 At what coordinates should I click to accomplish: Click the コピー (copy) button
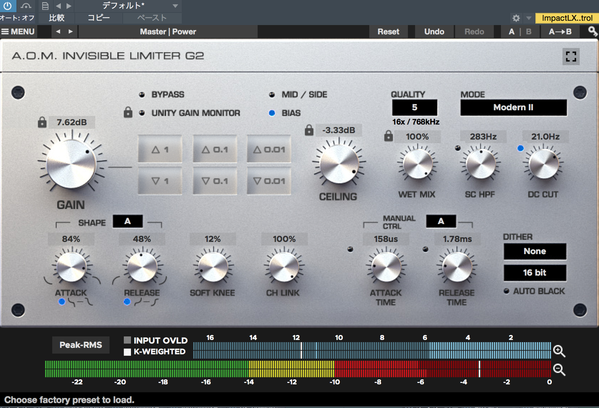point(99,18)
